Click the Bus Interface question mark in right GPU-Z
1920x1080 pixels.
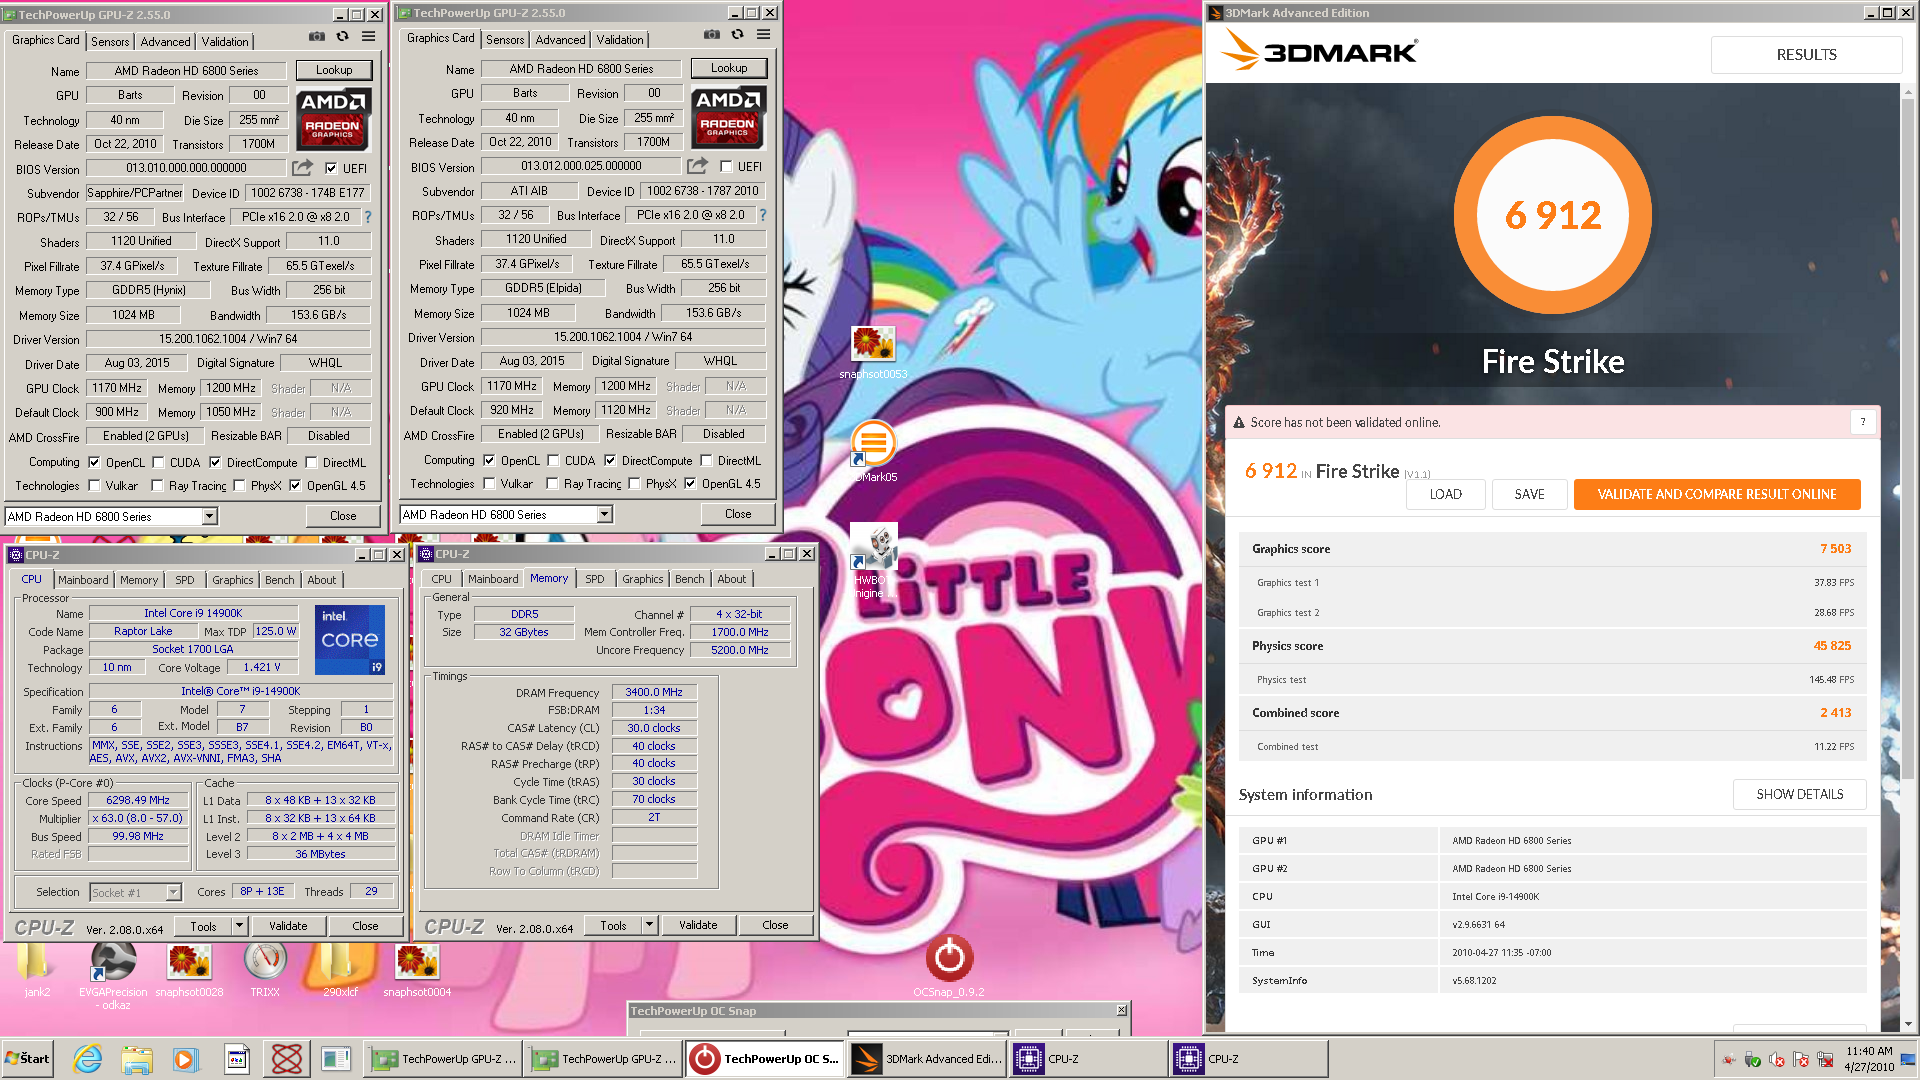coord(763,214)
